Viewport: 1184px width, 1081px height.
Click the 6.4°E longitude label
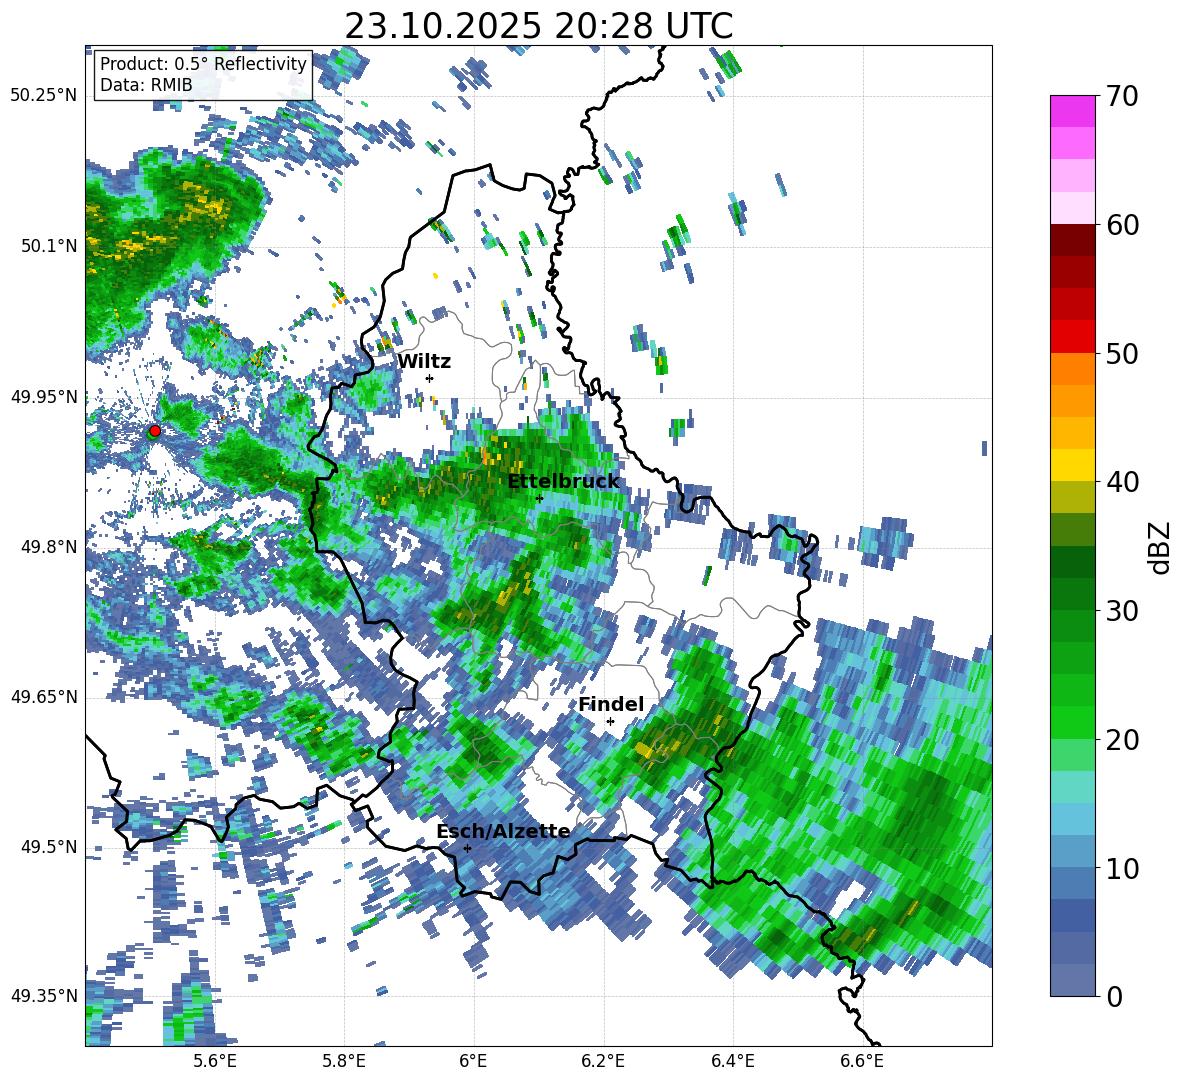pyautogui.click(x=732, y=1061)
